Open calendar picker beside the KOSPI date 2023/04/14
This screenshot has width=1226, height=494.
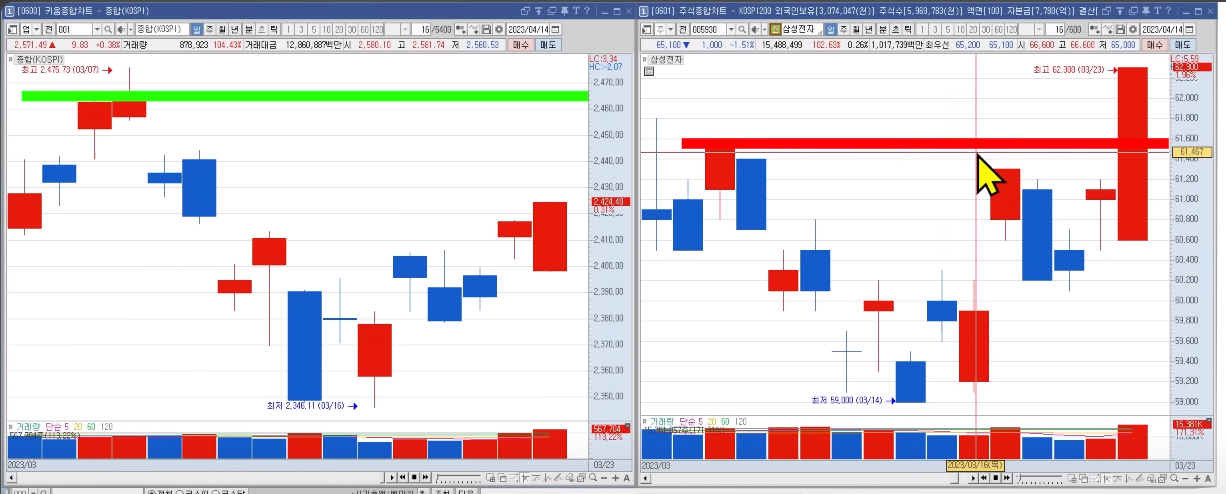555,29
